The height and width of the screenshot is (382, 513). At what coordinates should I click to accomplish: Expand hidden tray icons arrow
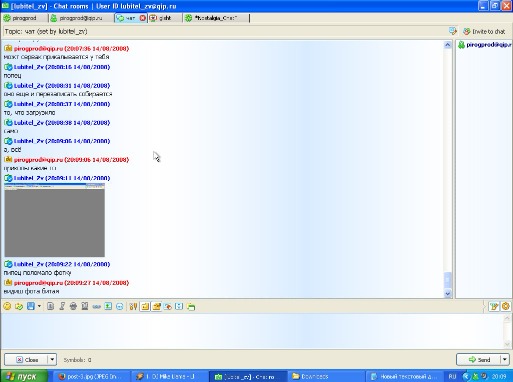click(x=466, y=377)
